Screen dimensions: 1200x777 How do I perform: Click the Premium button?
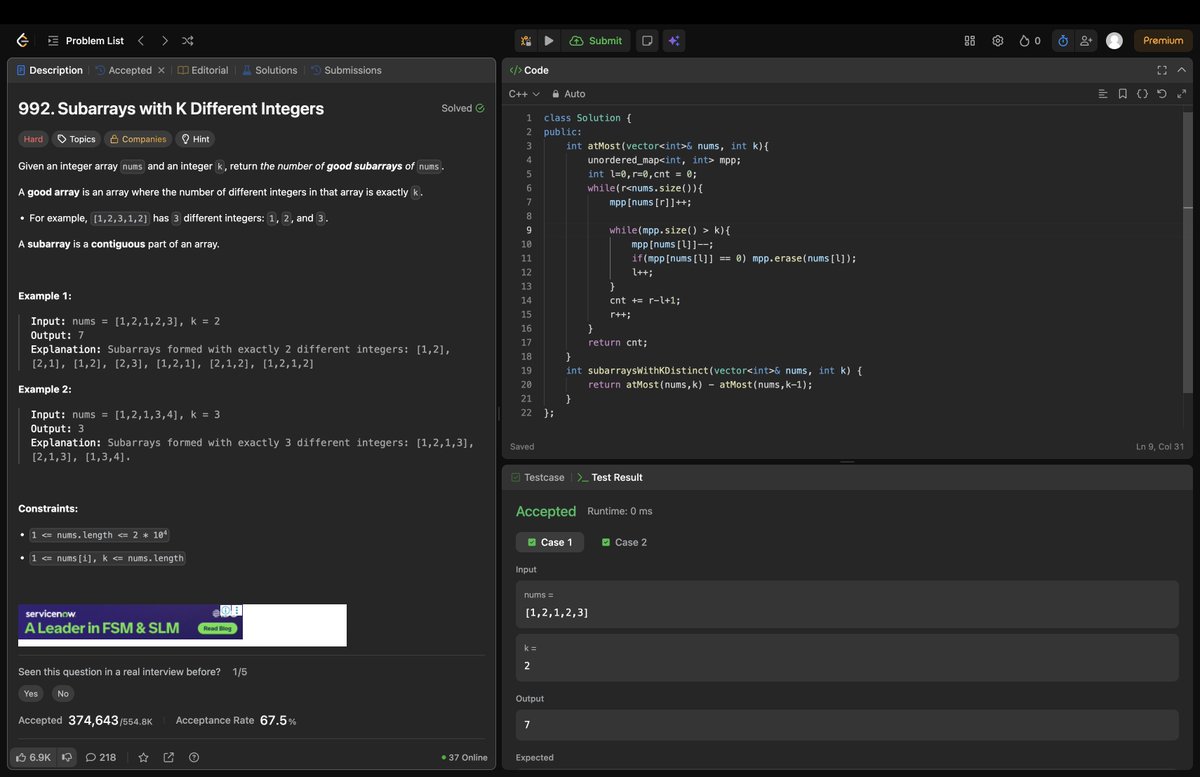[1163, 41]
